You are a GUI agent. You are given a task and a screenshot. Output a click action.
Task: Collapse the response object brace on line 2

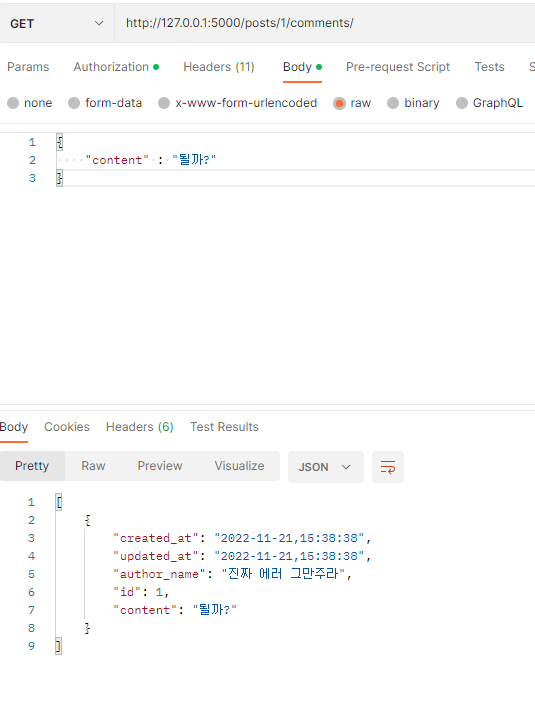click(88, 520)
